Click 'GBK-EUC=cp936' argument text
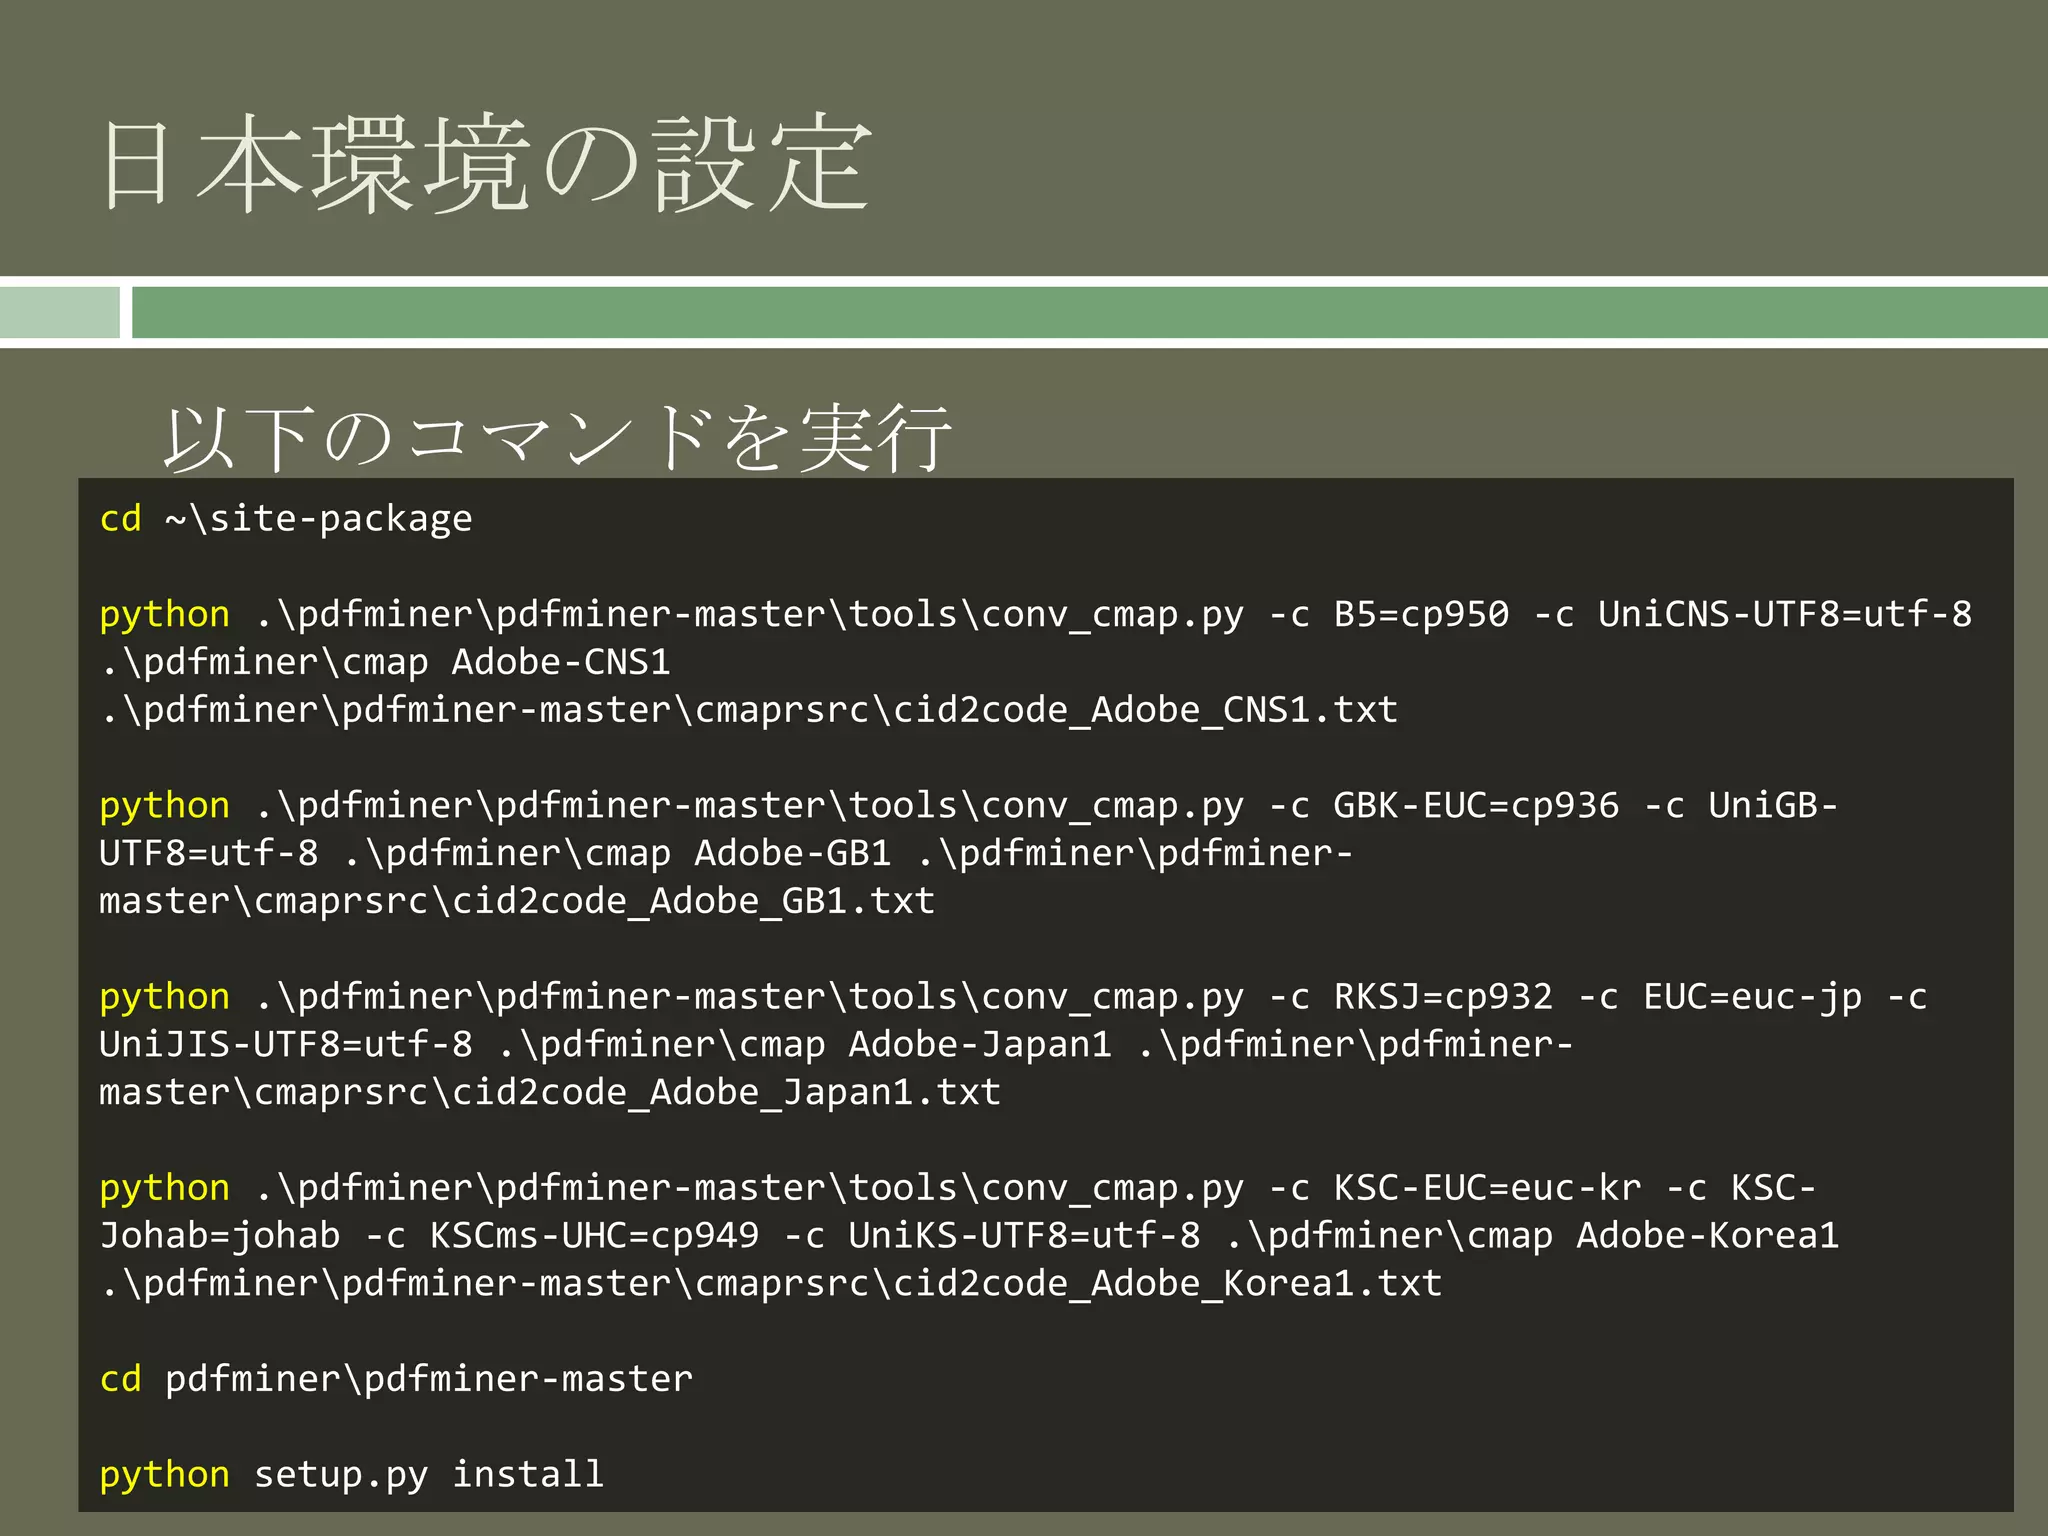 (x=1476, y=805)
